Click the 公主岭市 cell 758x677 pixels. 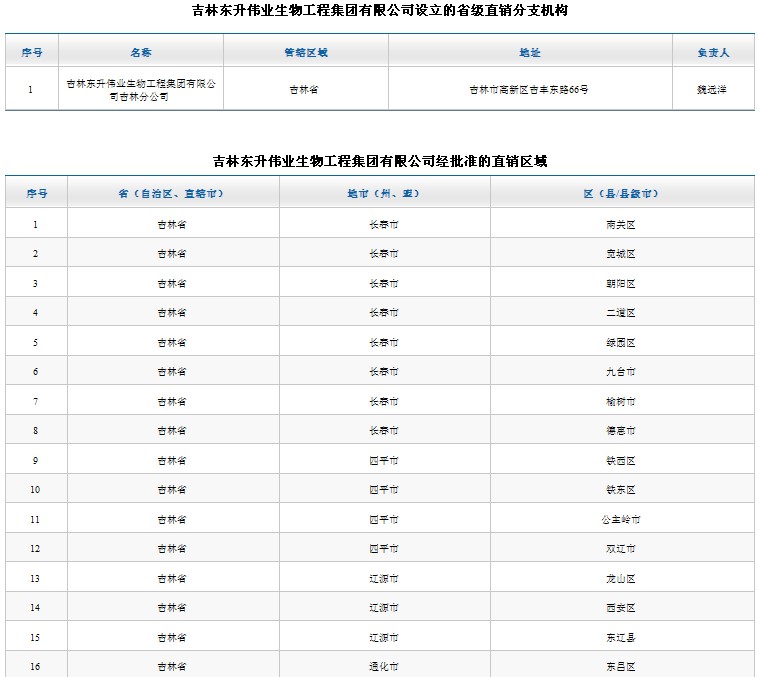point(621,520)
